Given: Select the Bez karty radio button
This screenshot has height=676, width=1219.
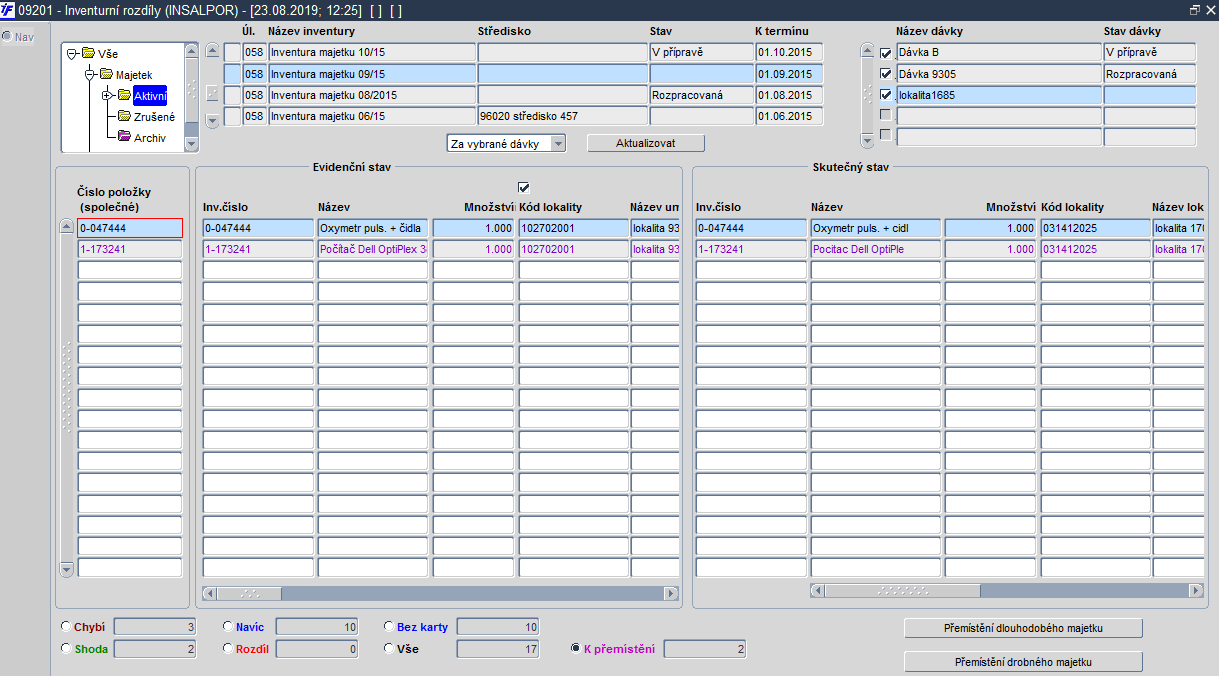Looking at the screenshot, I should [388, 627].
